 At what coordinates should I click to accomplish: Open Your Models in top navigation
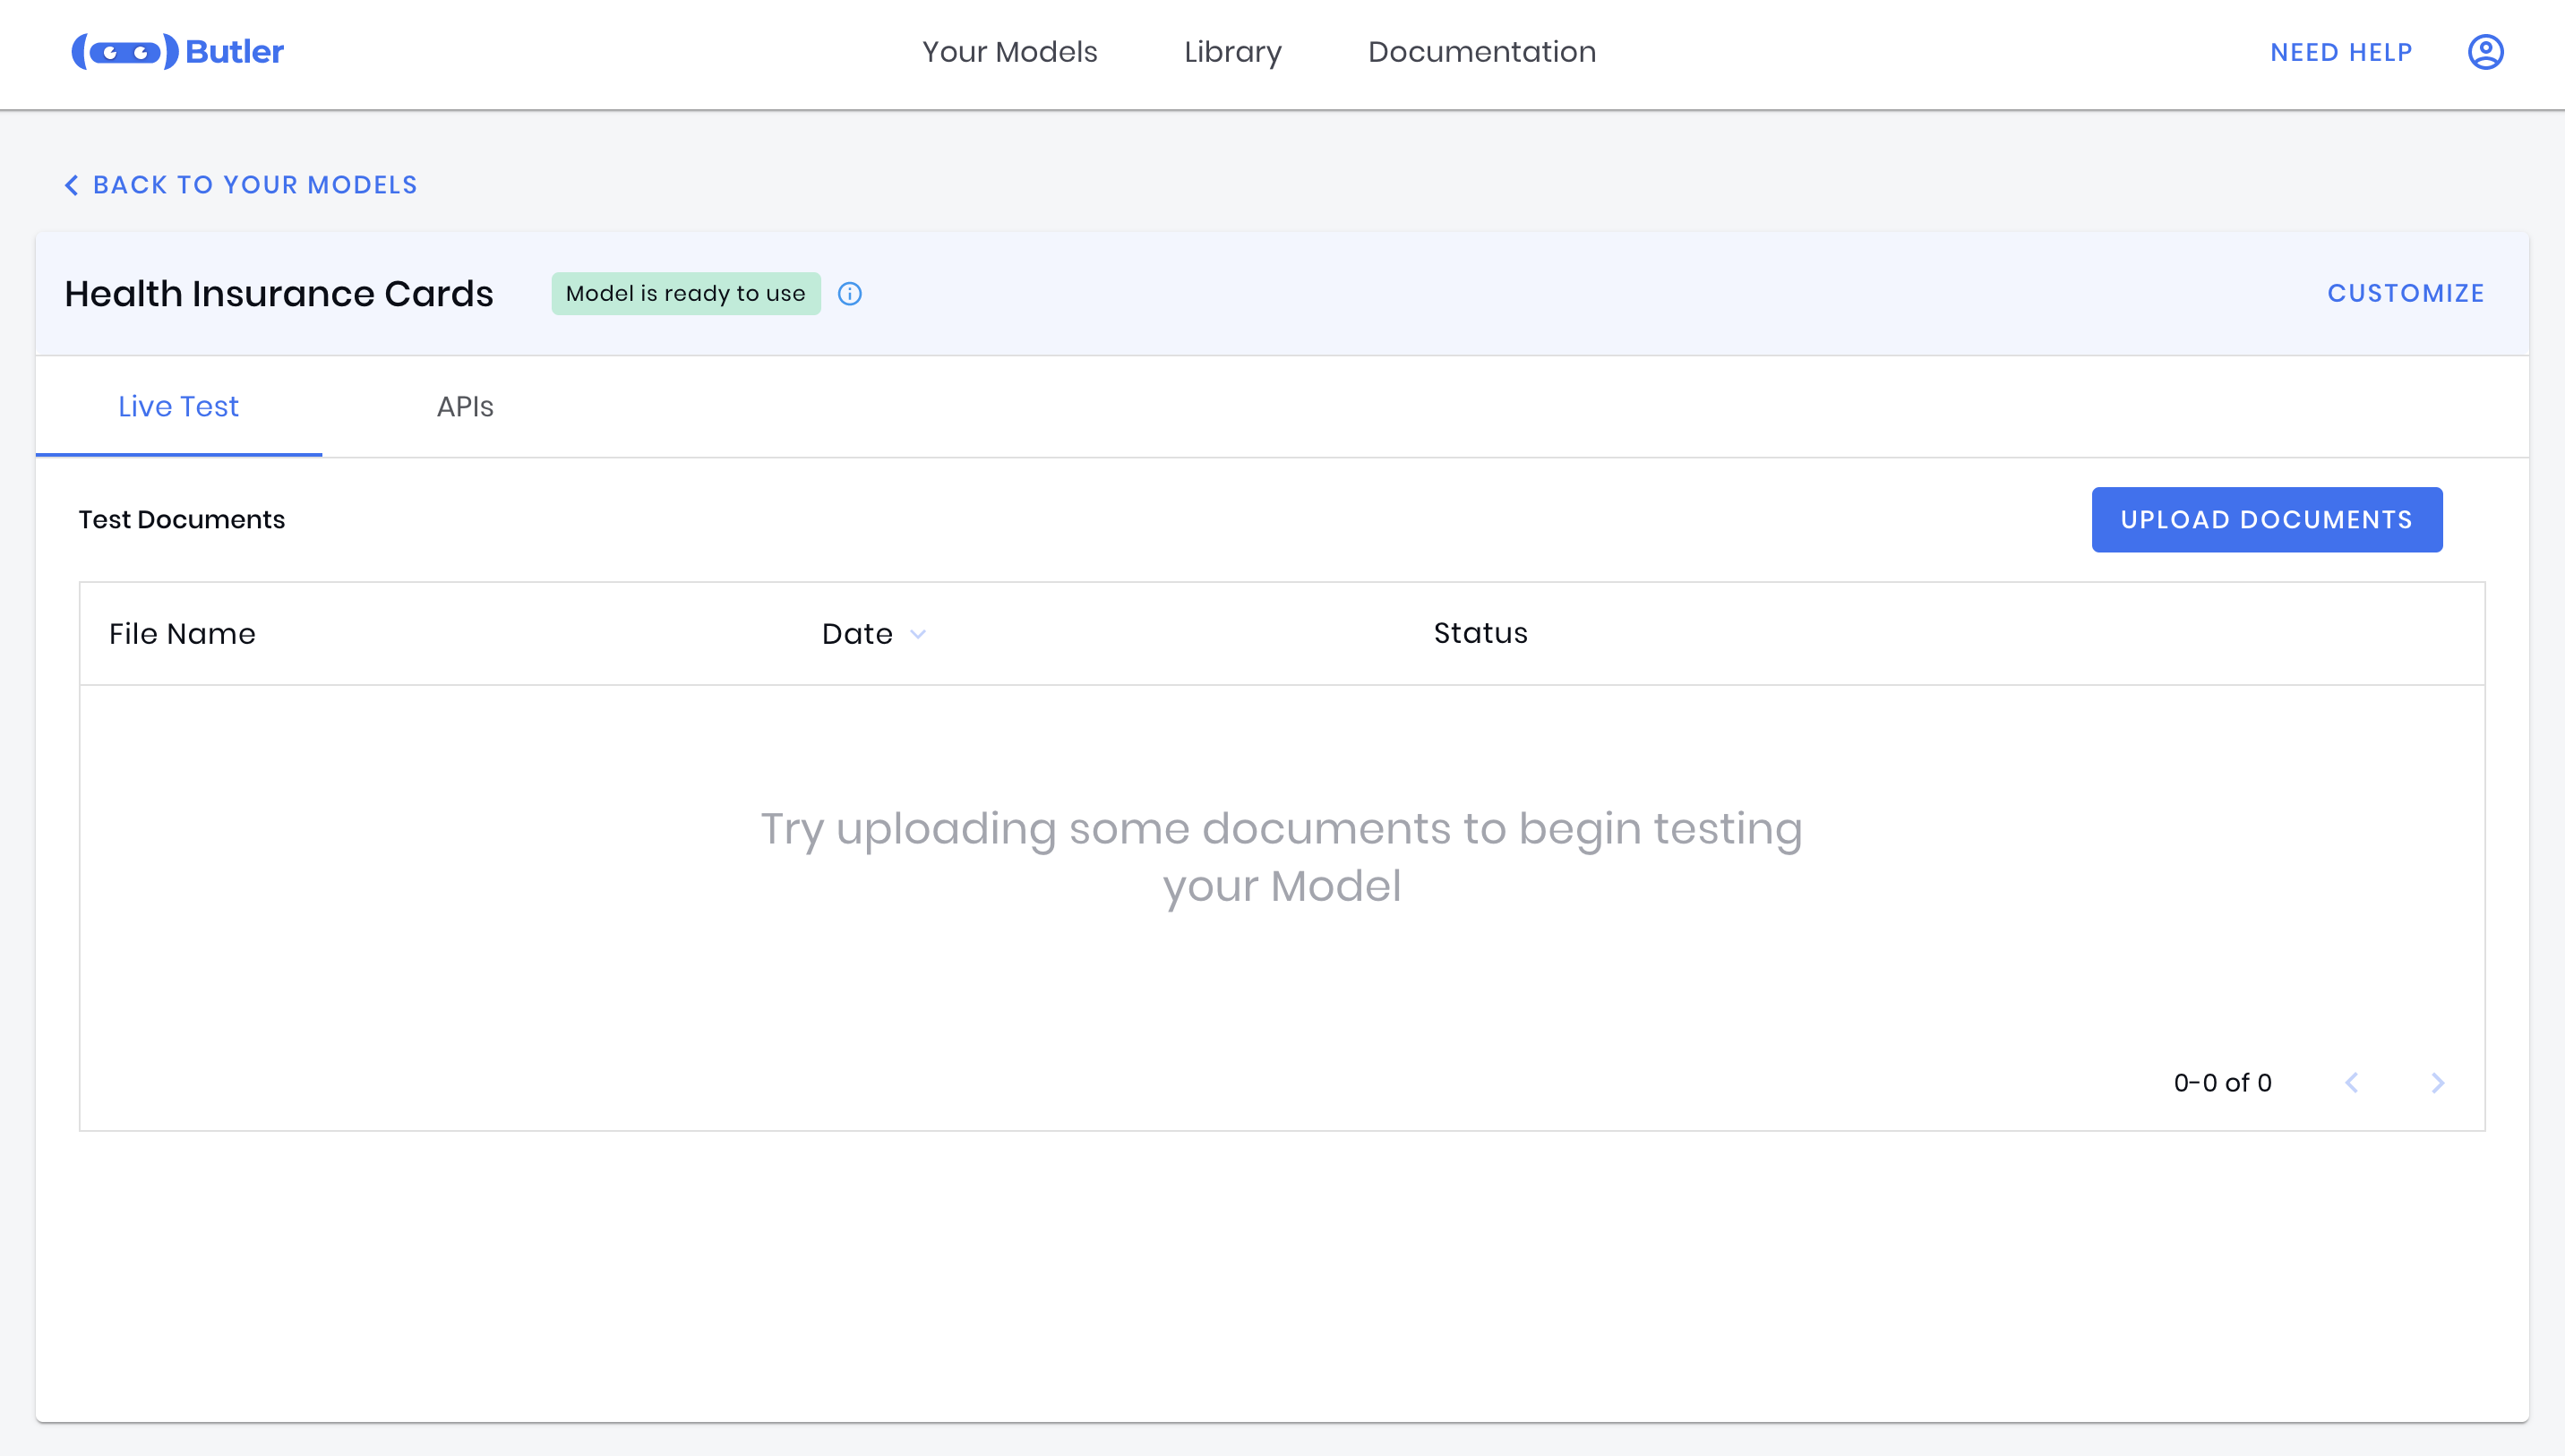[x=1009, y=52]
